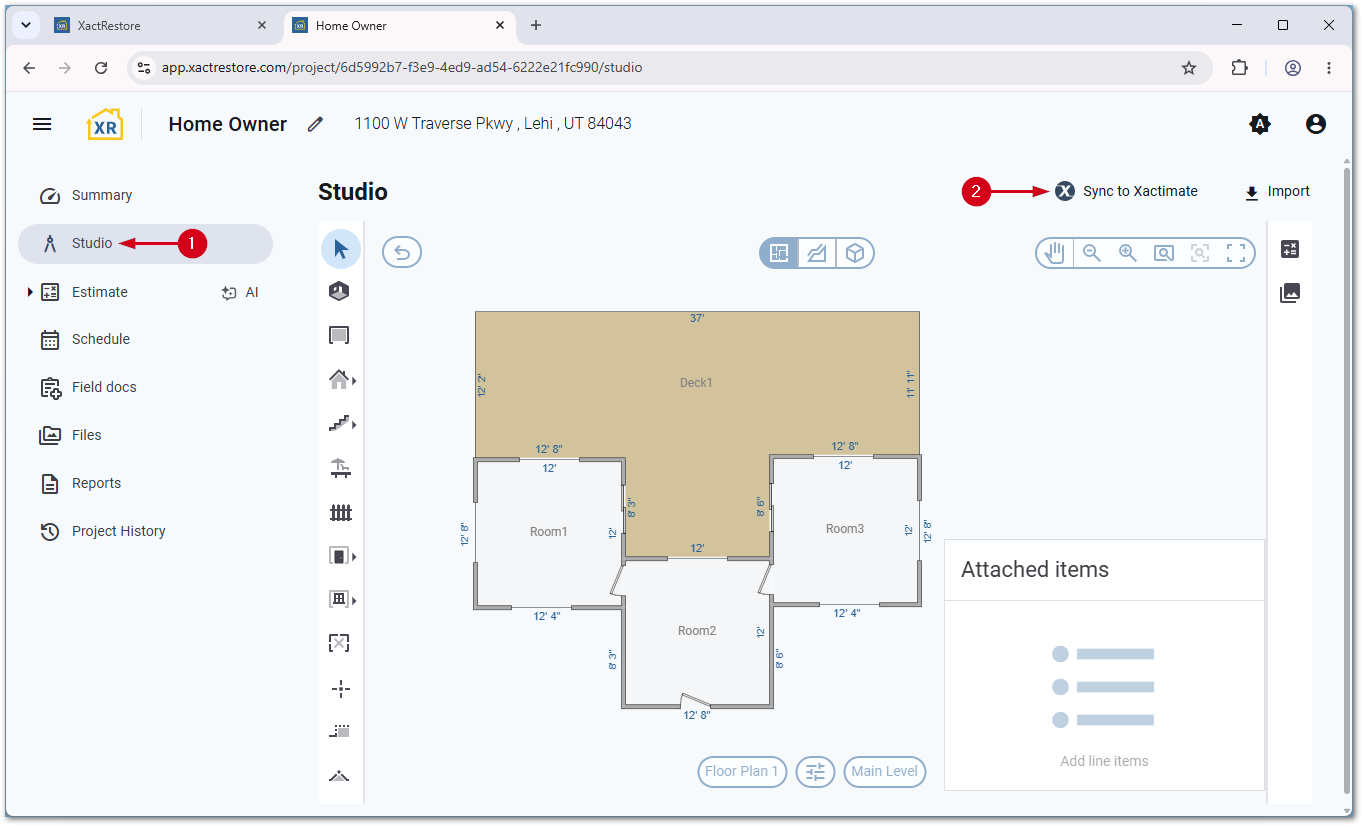Select the arrow pointer tool
1362x826 pixels.
341,249
